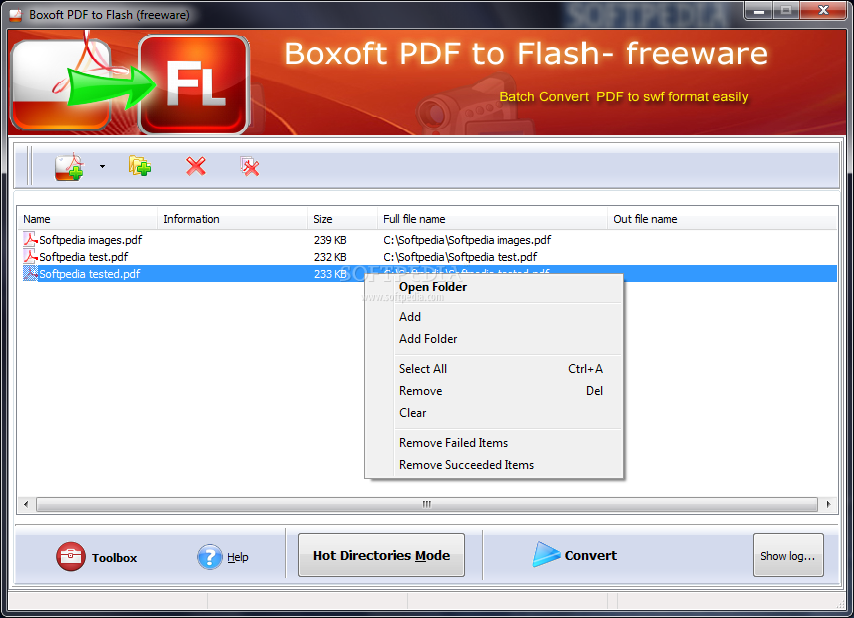Click the Add Folder toolbar icon

(140, 166)
